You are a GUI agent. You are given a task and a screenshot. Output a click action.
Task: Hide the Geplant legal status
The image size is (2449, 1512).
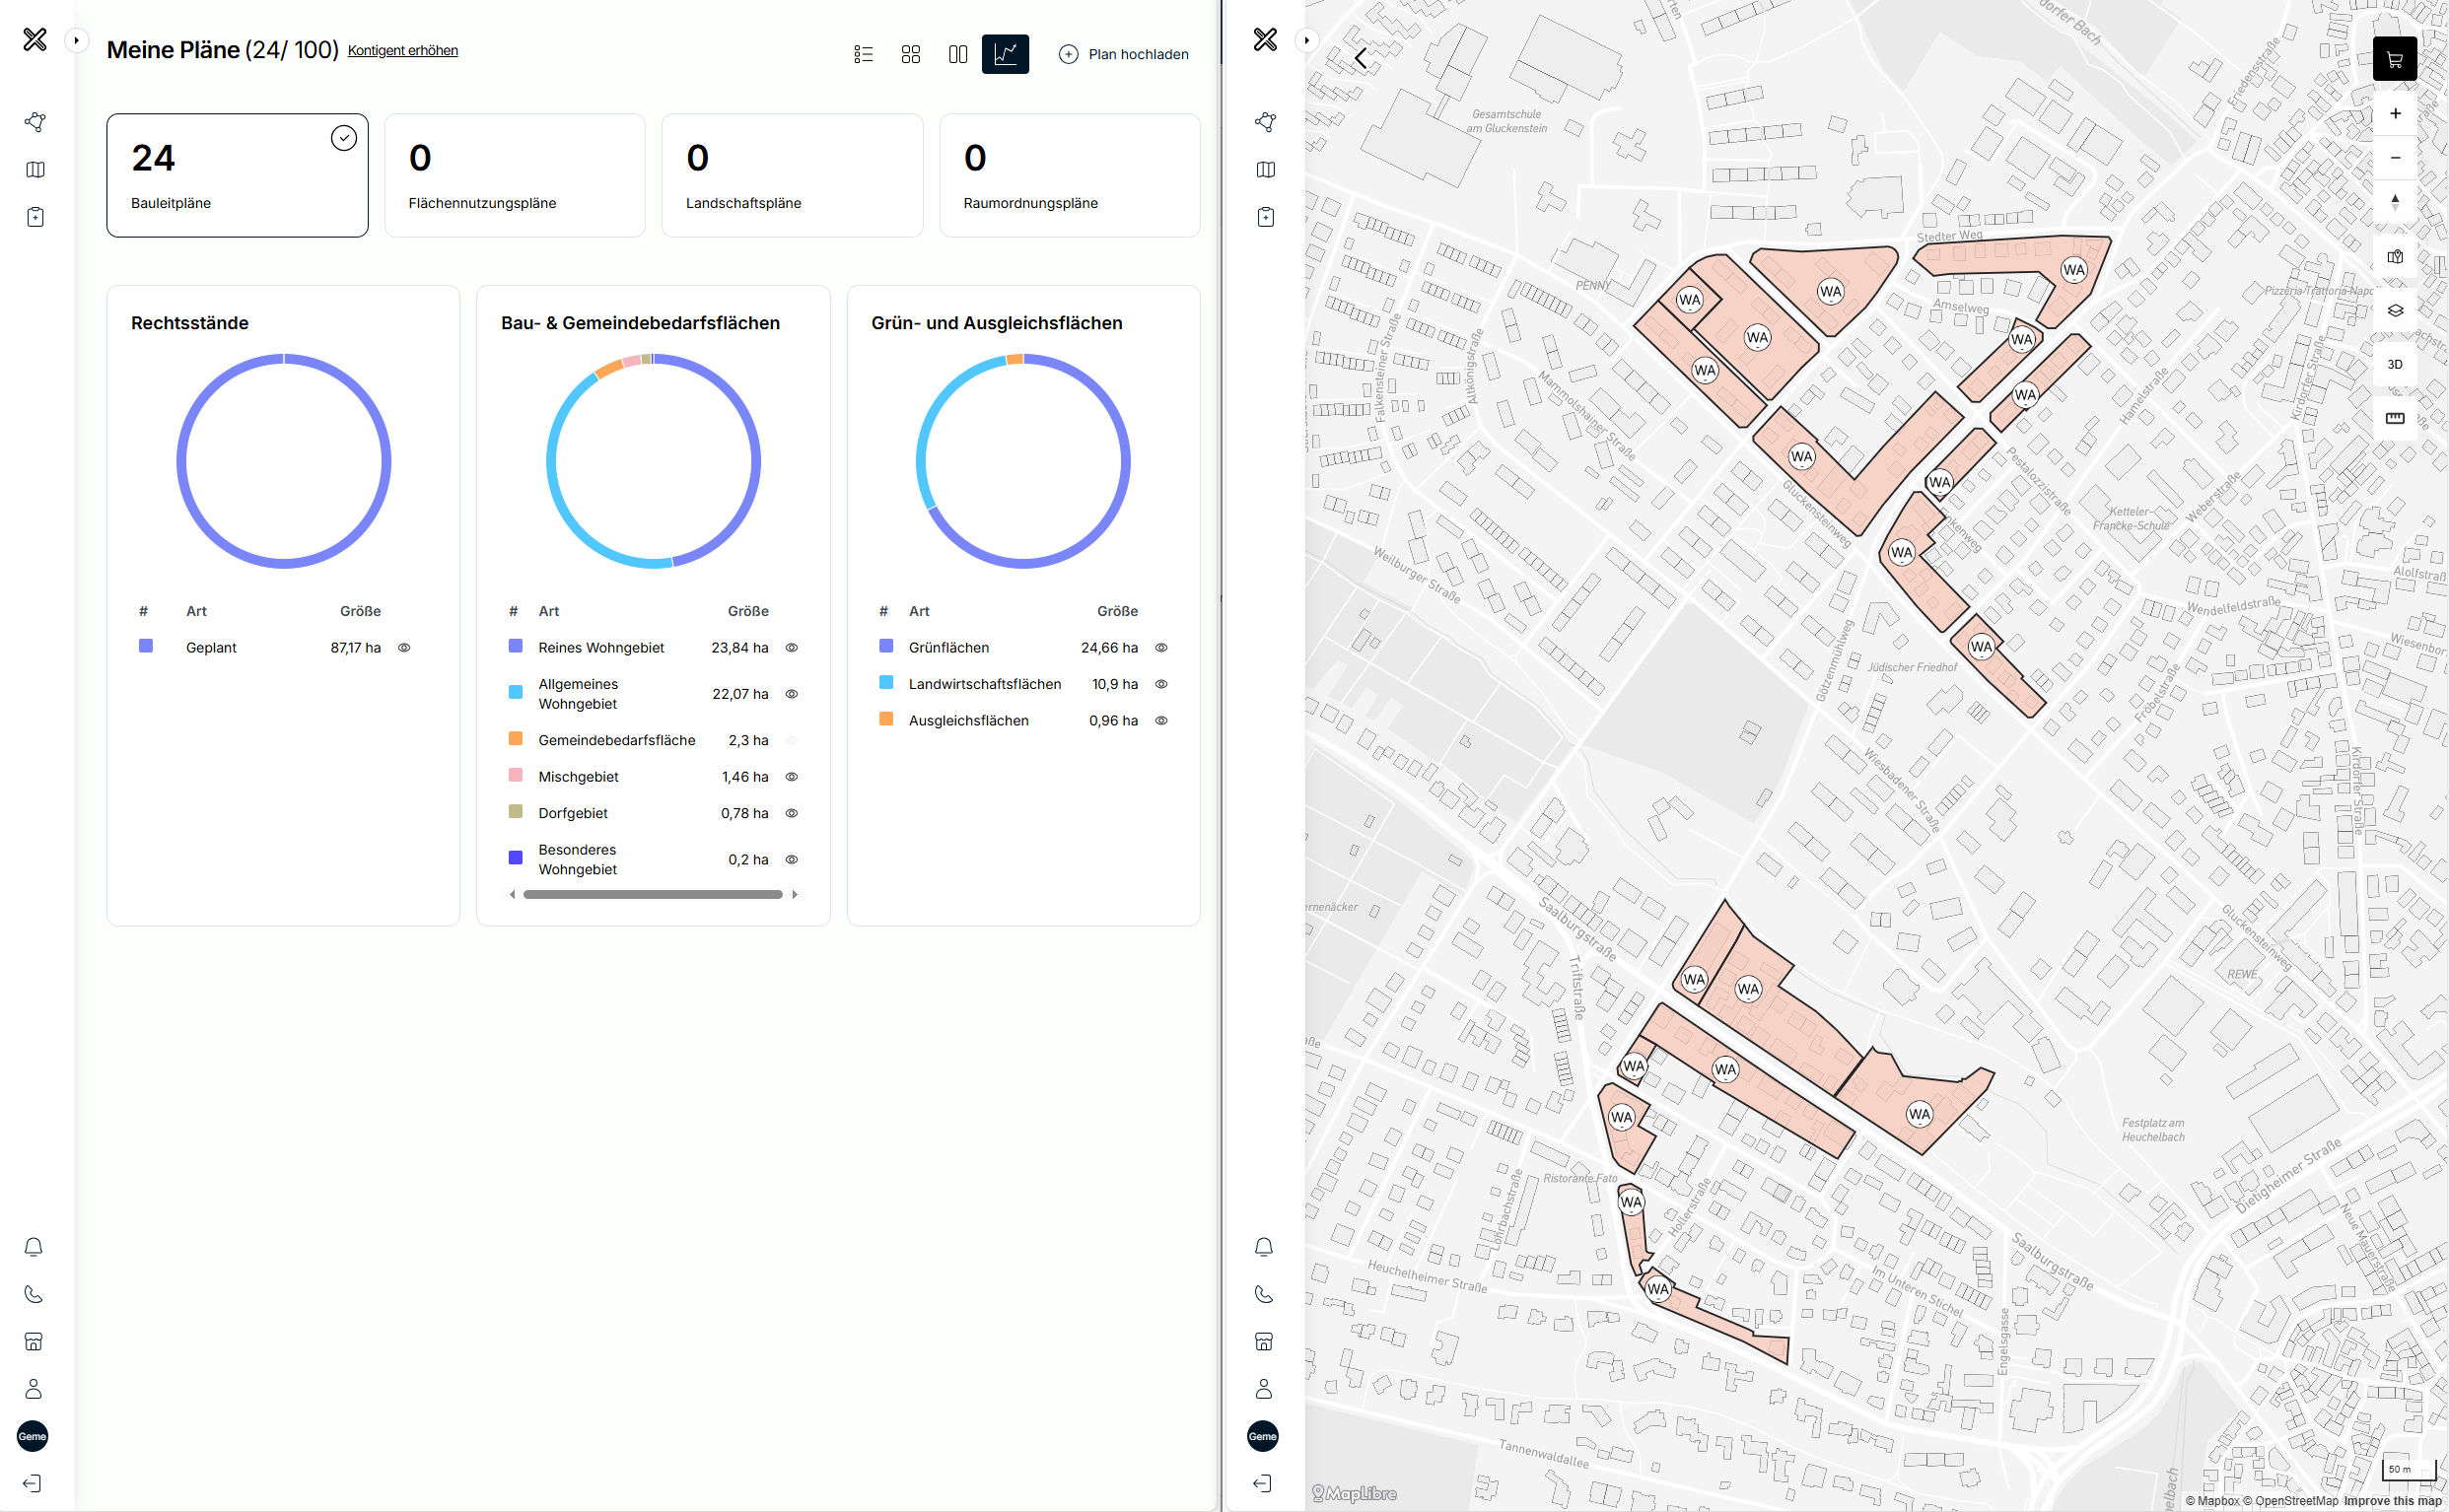[404, 648]
